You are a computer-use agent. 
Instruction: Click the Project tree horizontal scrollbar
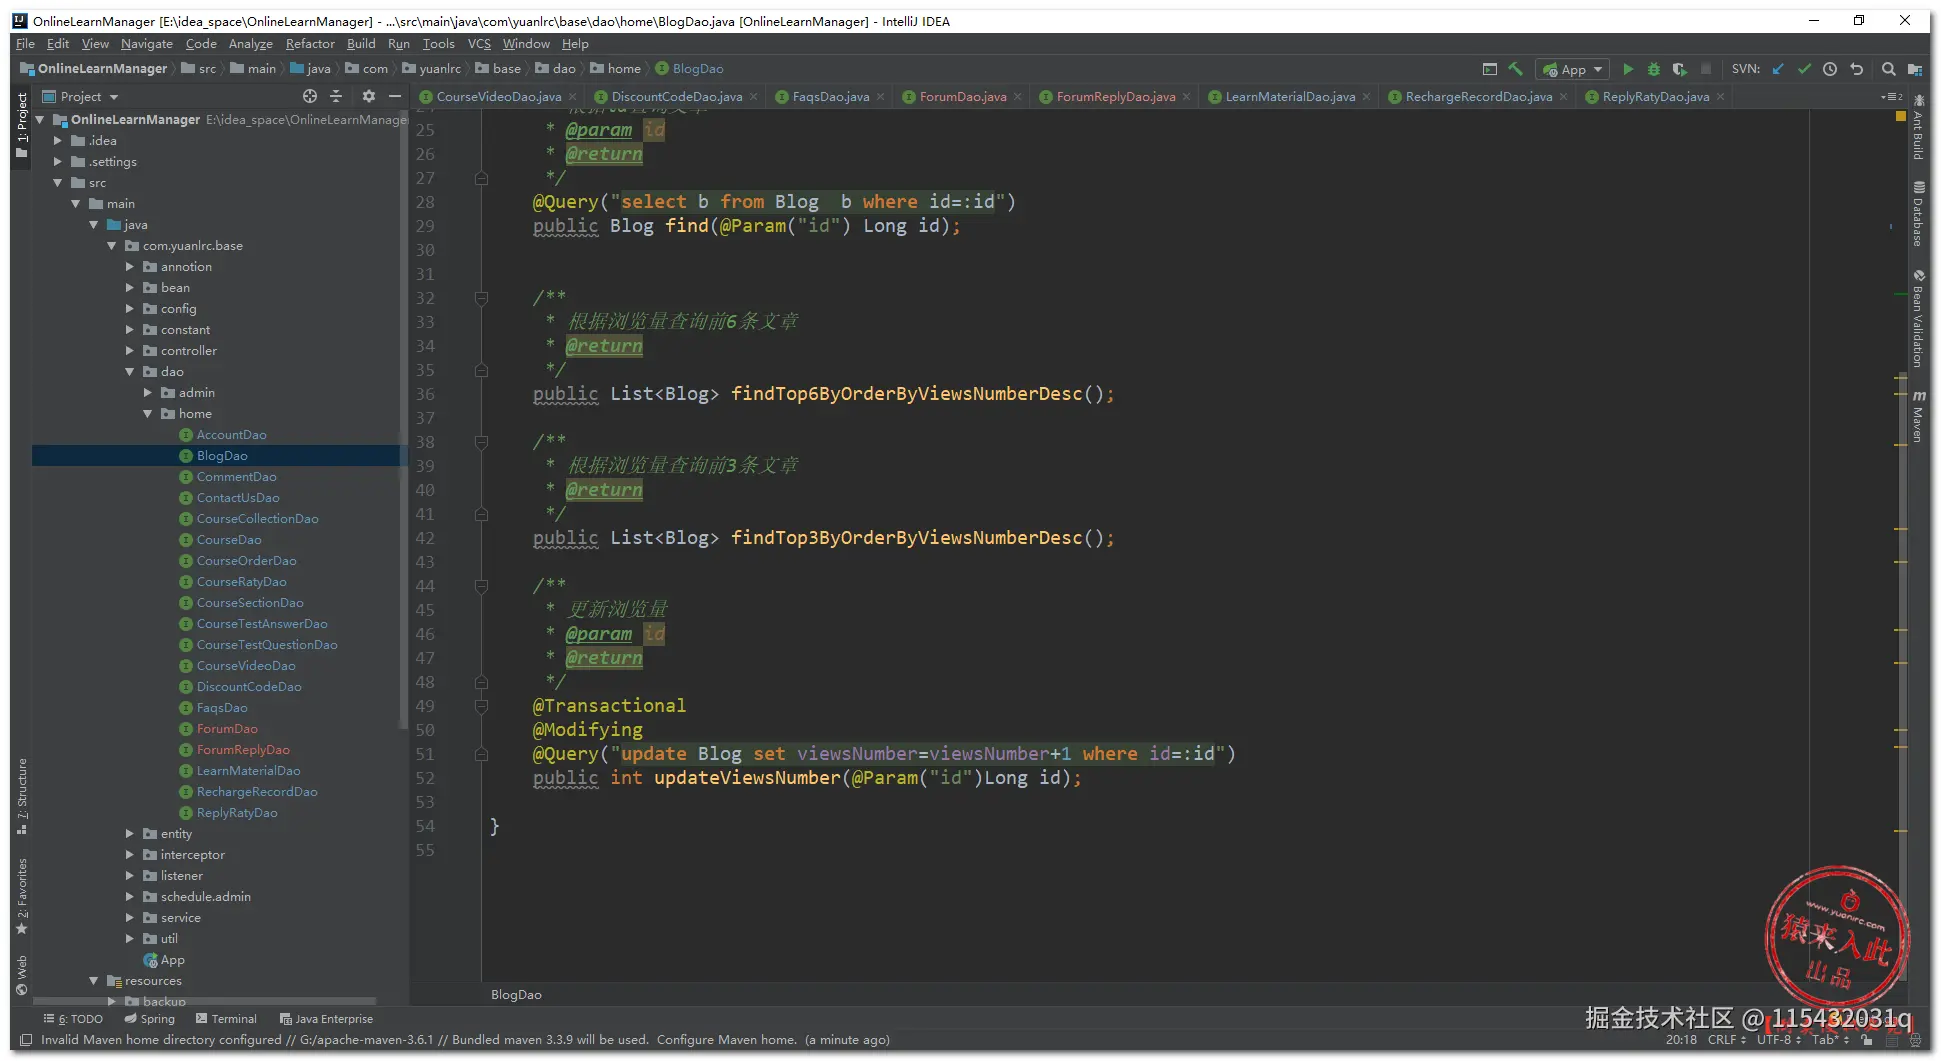205,1001
